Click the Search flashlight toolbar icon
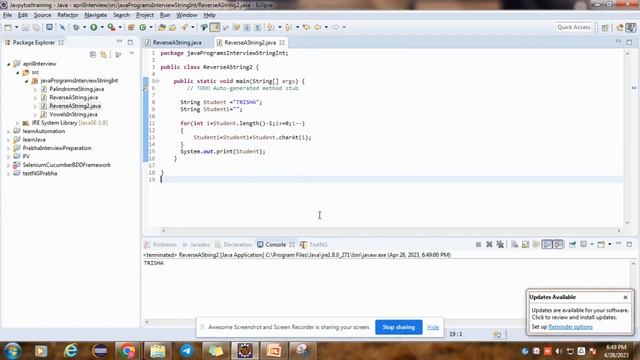The image size is (640, 360). [184, 27]
